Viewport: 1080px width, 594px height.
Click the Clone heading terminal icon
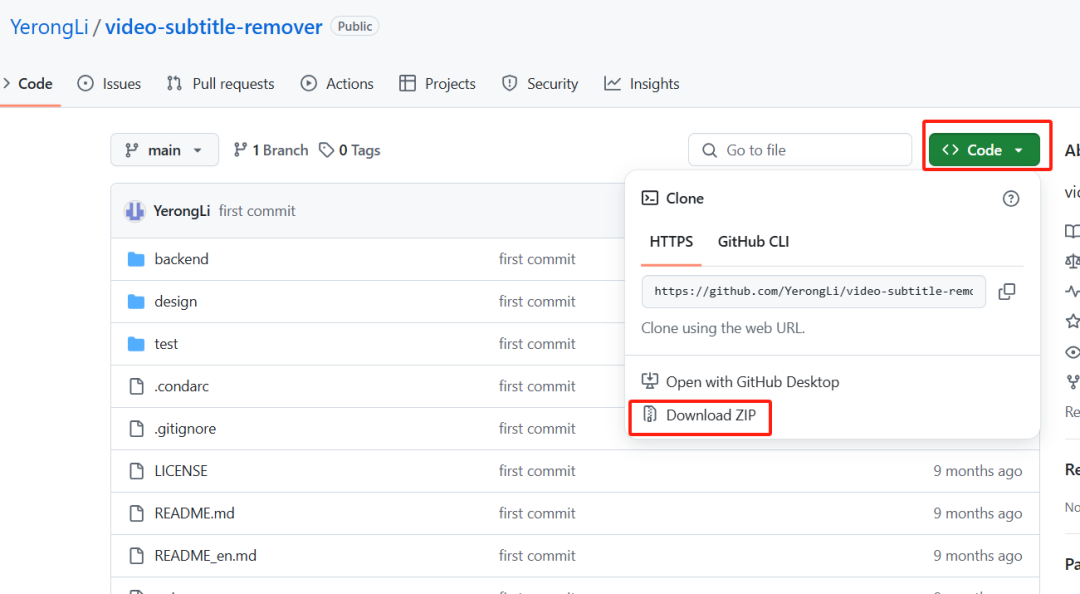click(x=650, y=198)
